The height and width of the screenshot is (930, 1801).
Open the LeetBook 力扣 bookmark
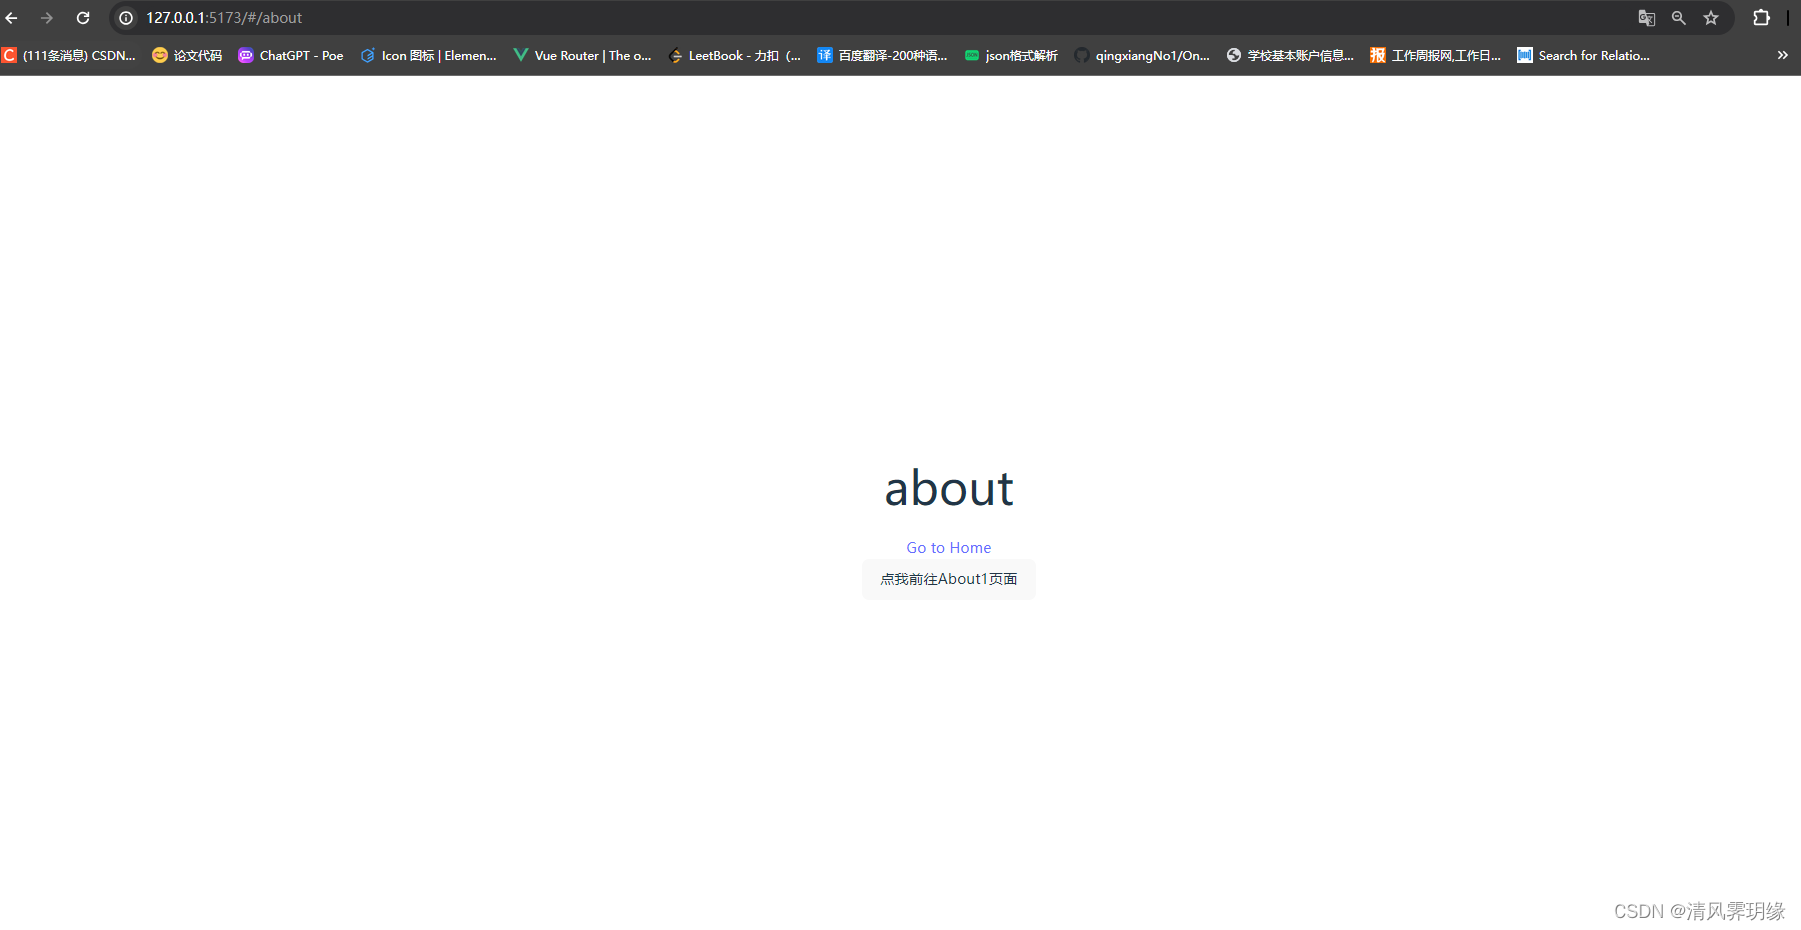coord(734,56)
